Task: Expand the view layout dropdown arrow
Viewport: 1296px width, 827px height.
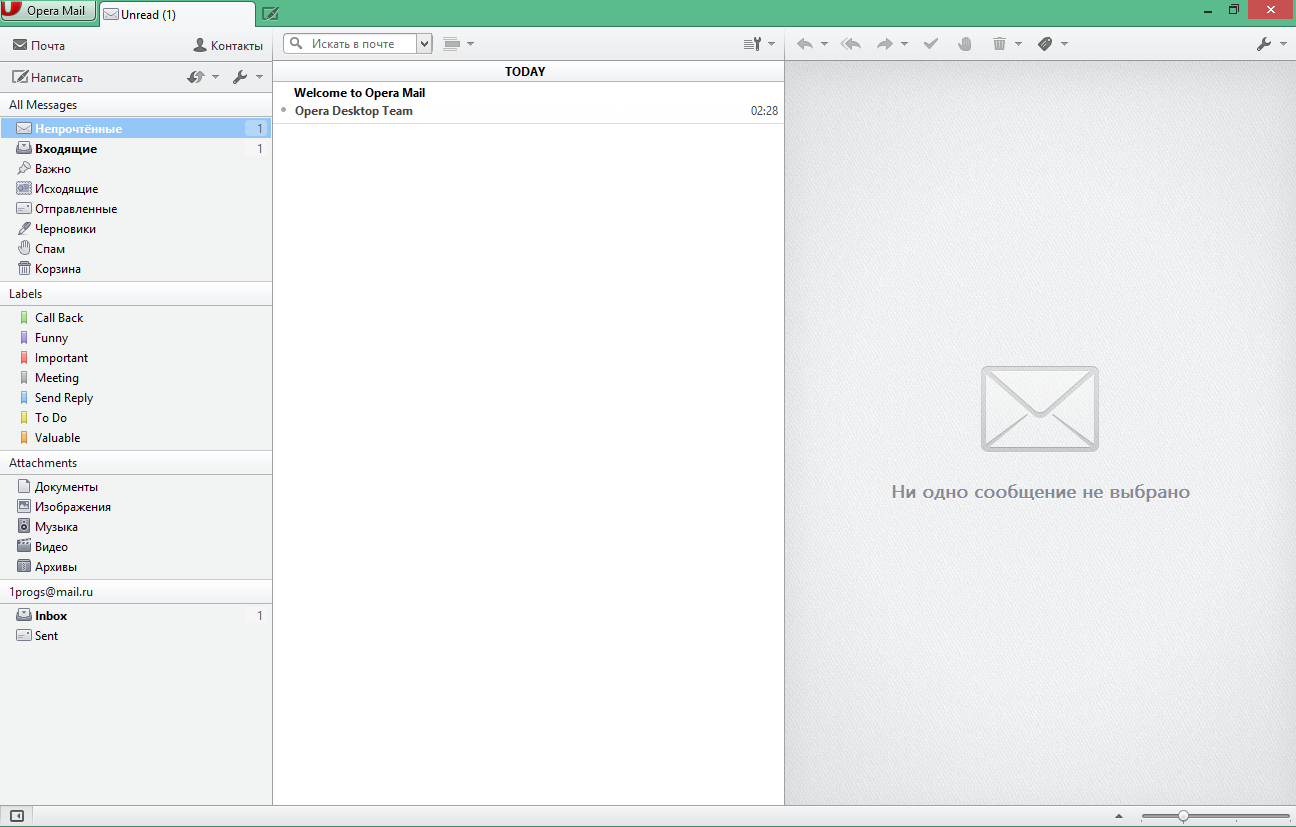Action: 470,44
